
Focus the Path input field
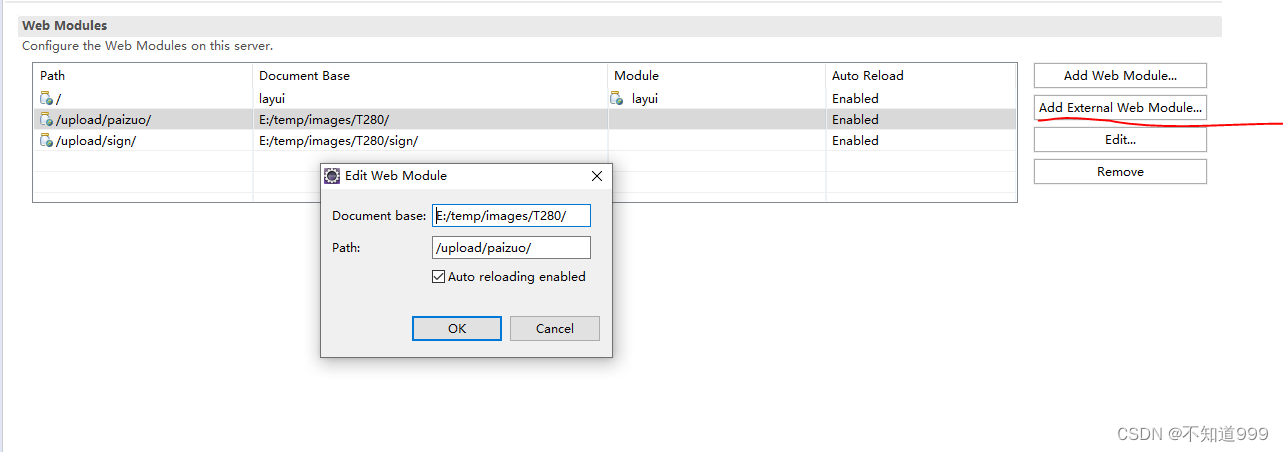click(x=511, y=247)
